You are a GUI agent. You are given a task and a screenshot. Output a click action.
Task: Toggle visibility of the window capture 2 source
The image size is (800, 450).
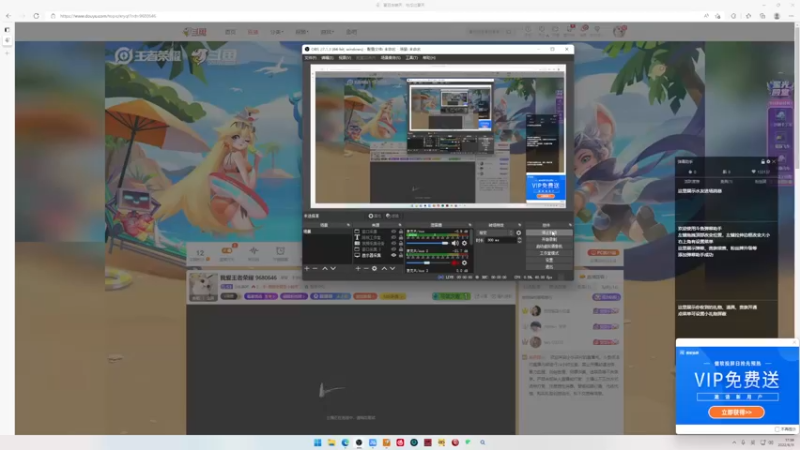393,249
